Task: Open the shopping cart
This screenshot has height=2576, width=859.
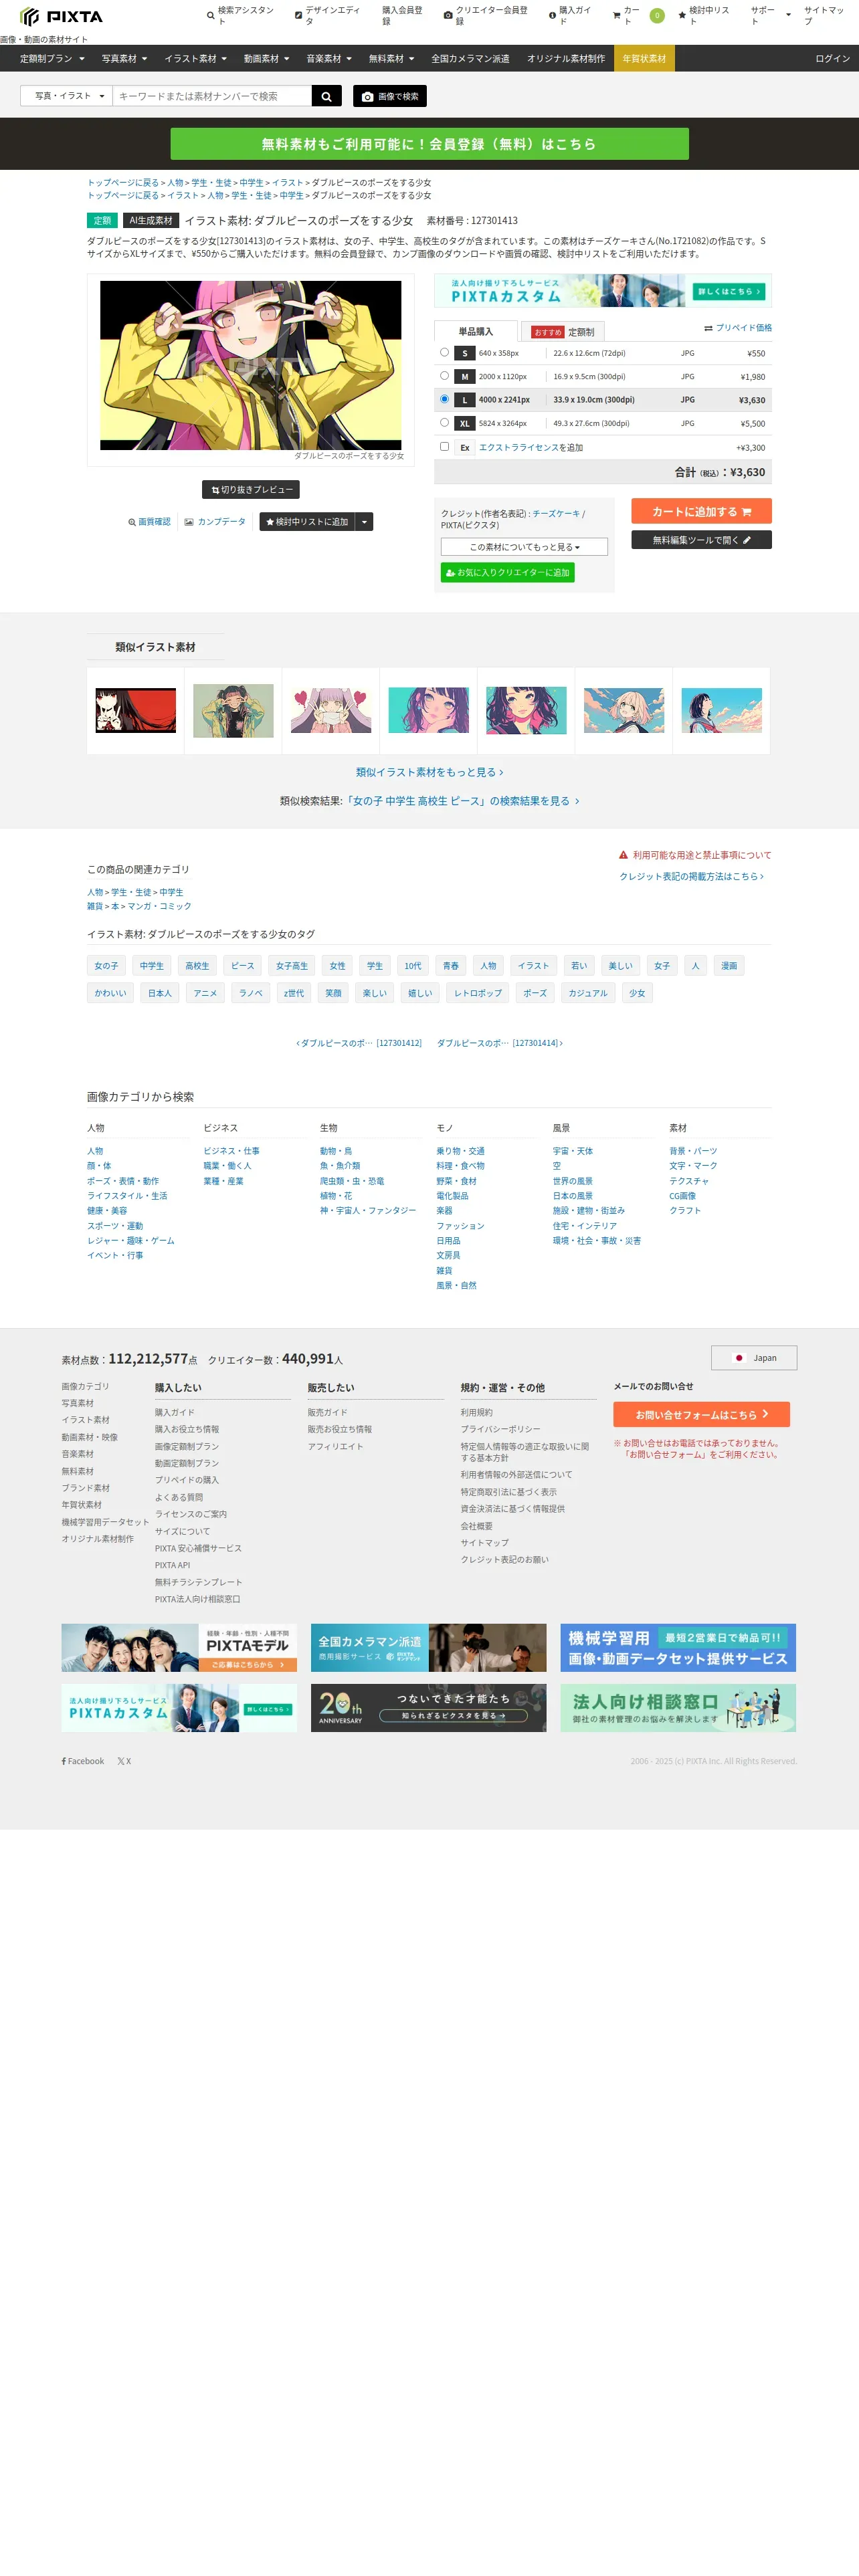Action: click(626, 15)
